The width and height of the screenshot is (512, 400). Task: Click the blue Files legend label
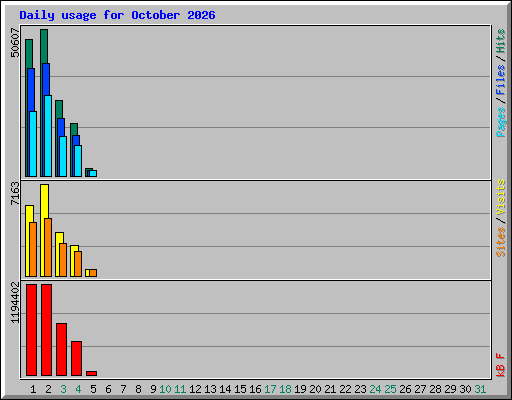501,80
